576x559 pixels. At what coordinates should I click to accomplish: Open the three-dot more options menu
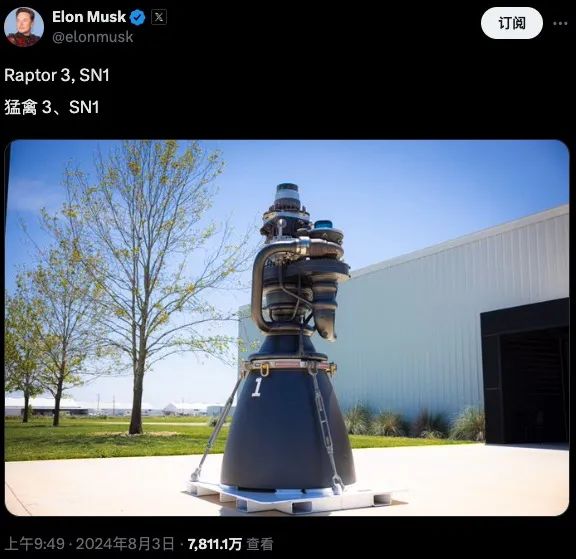pyautogui.click(x=560, y=24)
